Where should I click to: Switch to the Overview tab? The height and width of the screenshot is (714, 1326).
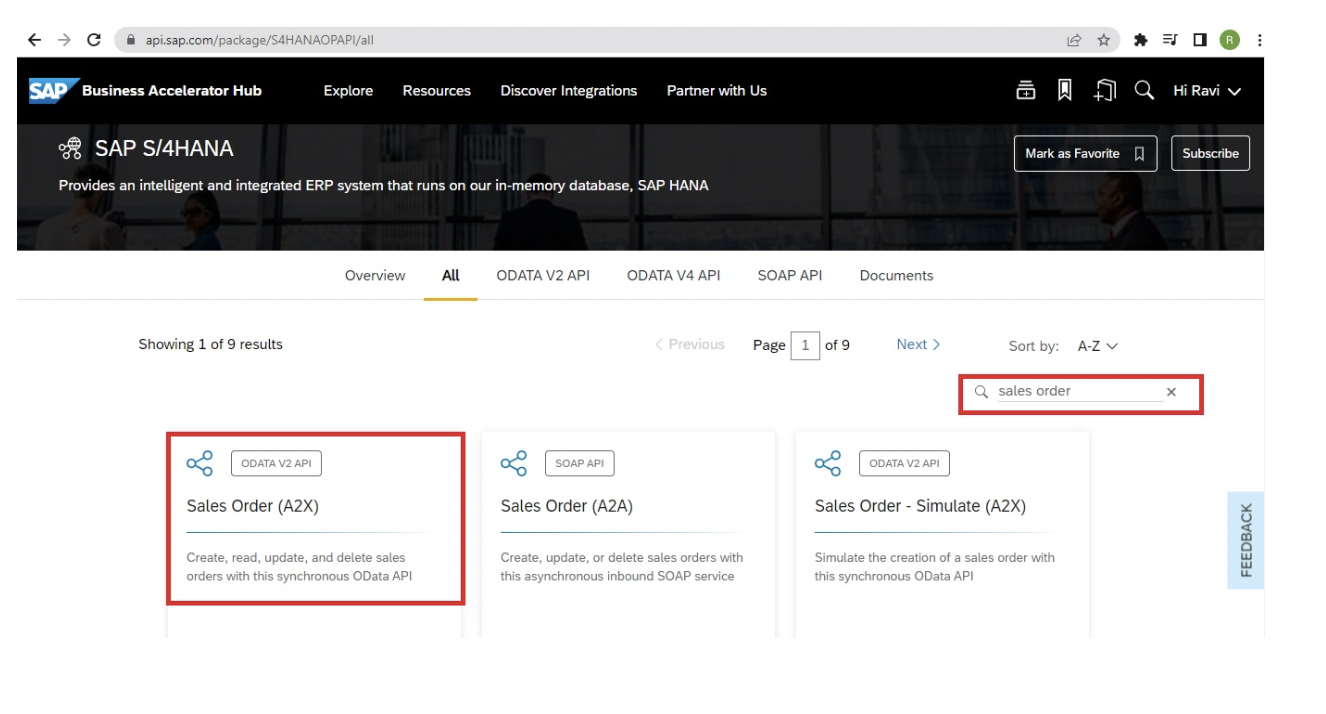(x=375, y=276)
